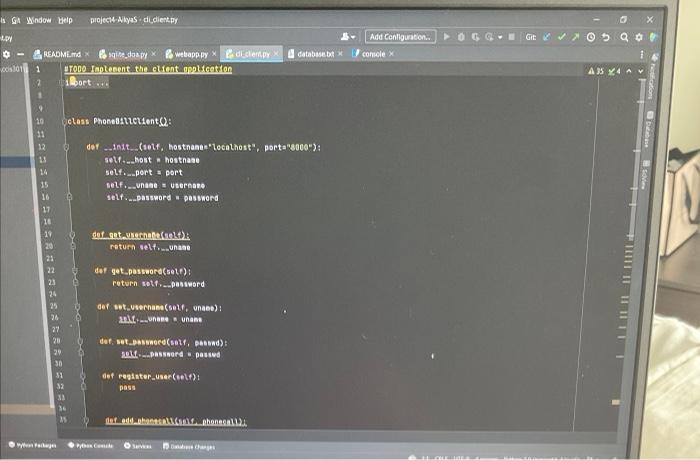Screen dimensions: 700x460
Task: Open Python Console tool window
Action: point(91,445)
